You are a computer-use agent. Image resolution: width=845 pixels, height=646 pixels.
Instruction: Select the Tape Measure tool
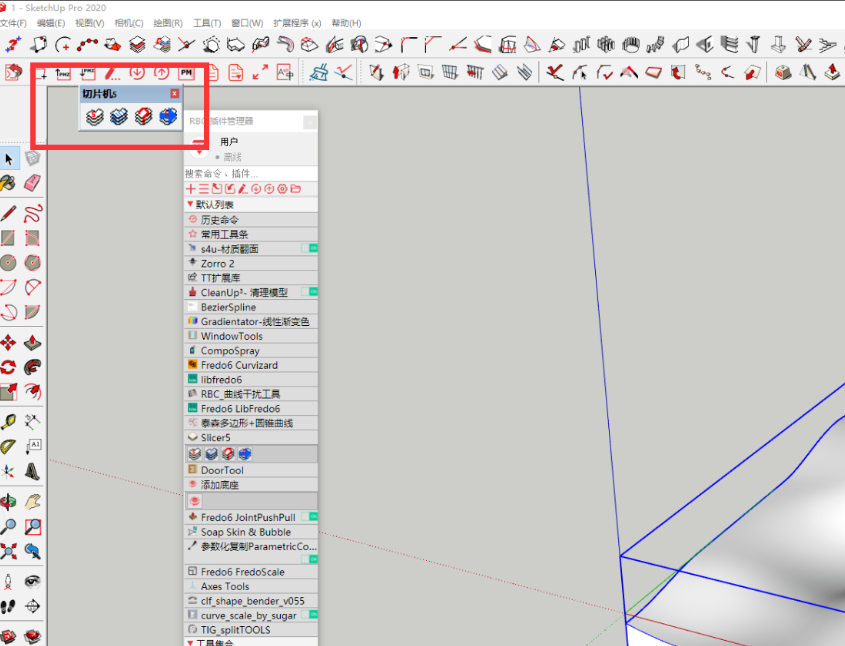pos(8,422)
